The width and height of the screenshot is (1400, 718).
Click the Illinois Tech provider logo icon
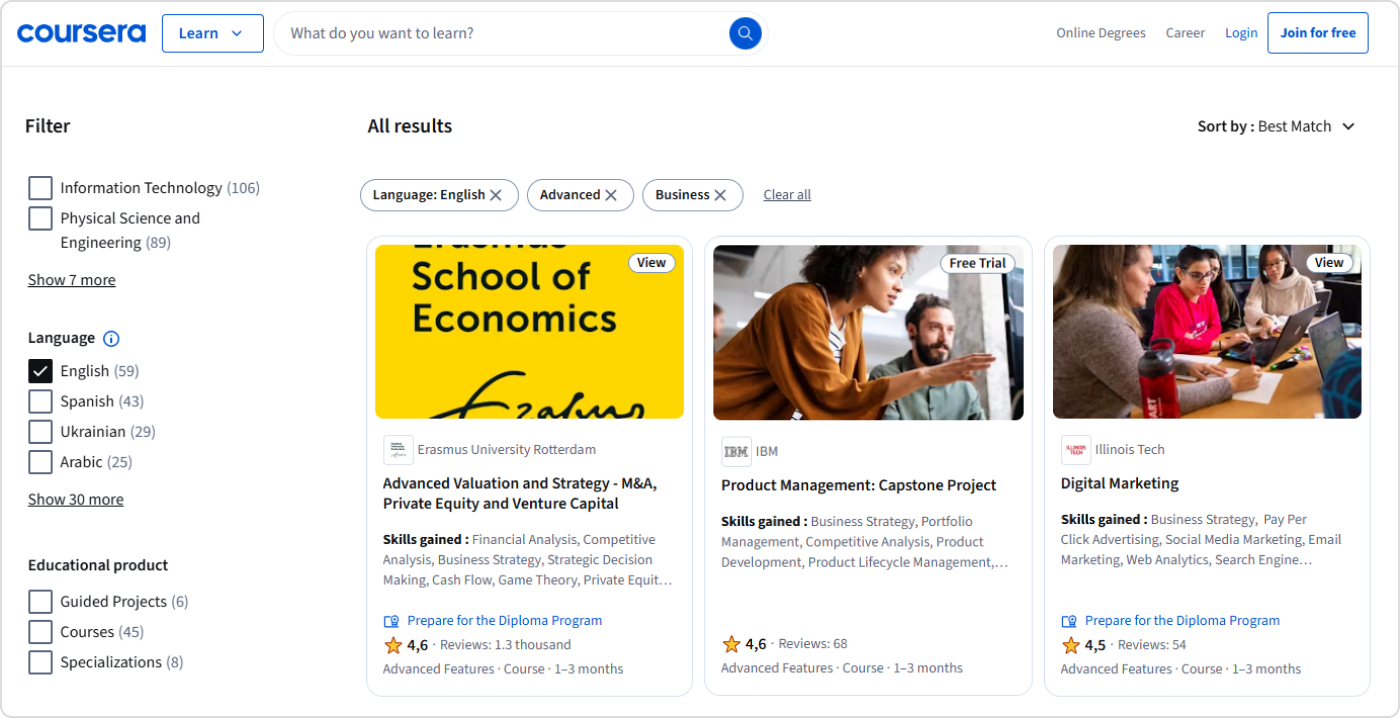pos(1075,450)
